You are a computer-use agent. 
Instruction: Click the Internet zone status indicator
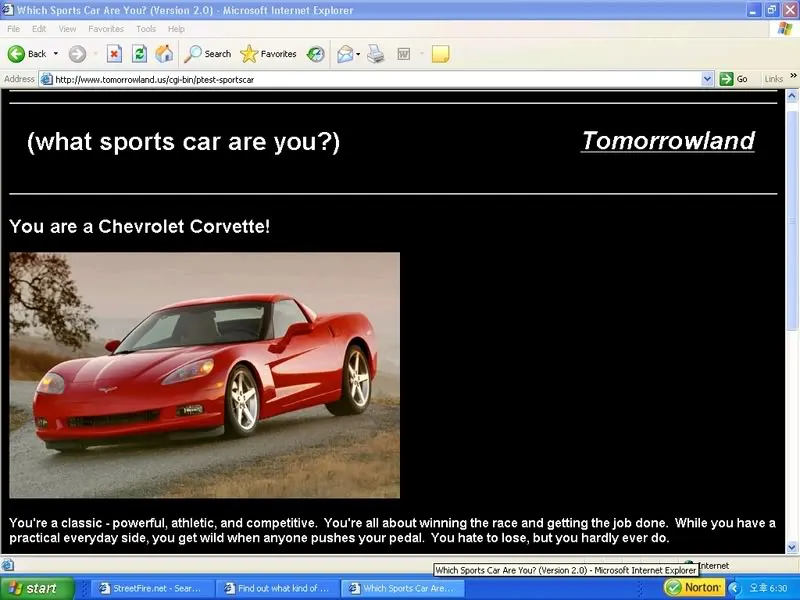pos(707,565)
